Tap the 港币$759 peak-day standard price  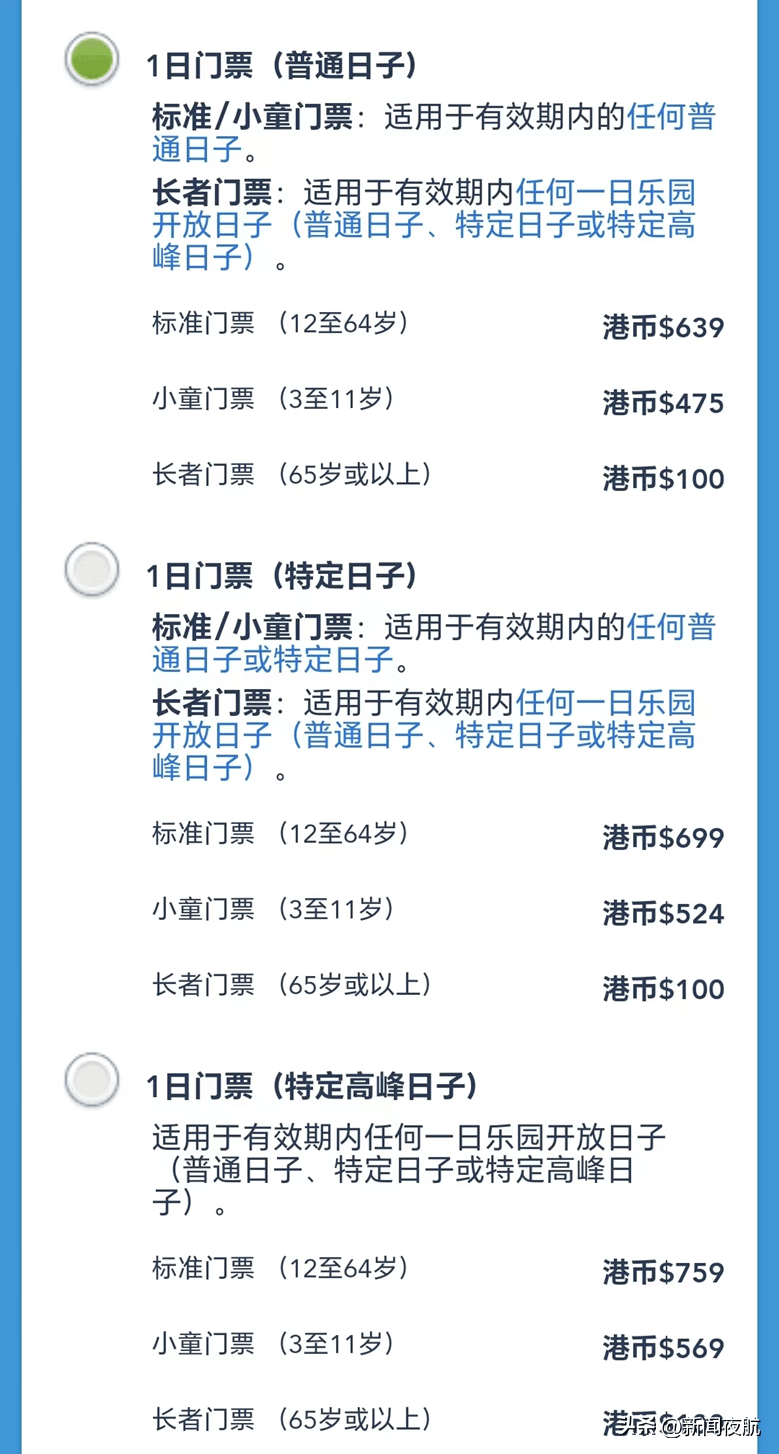[663, 1272]
